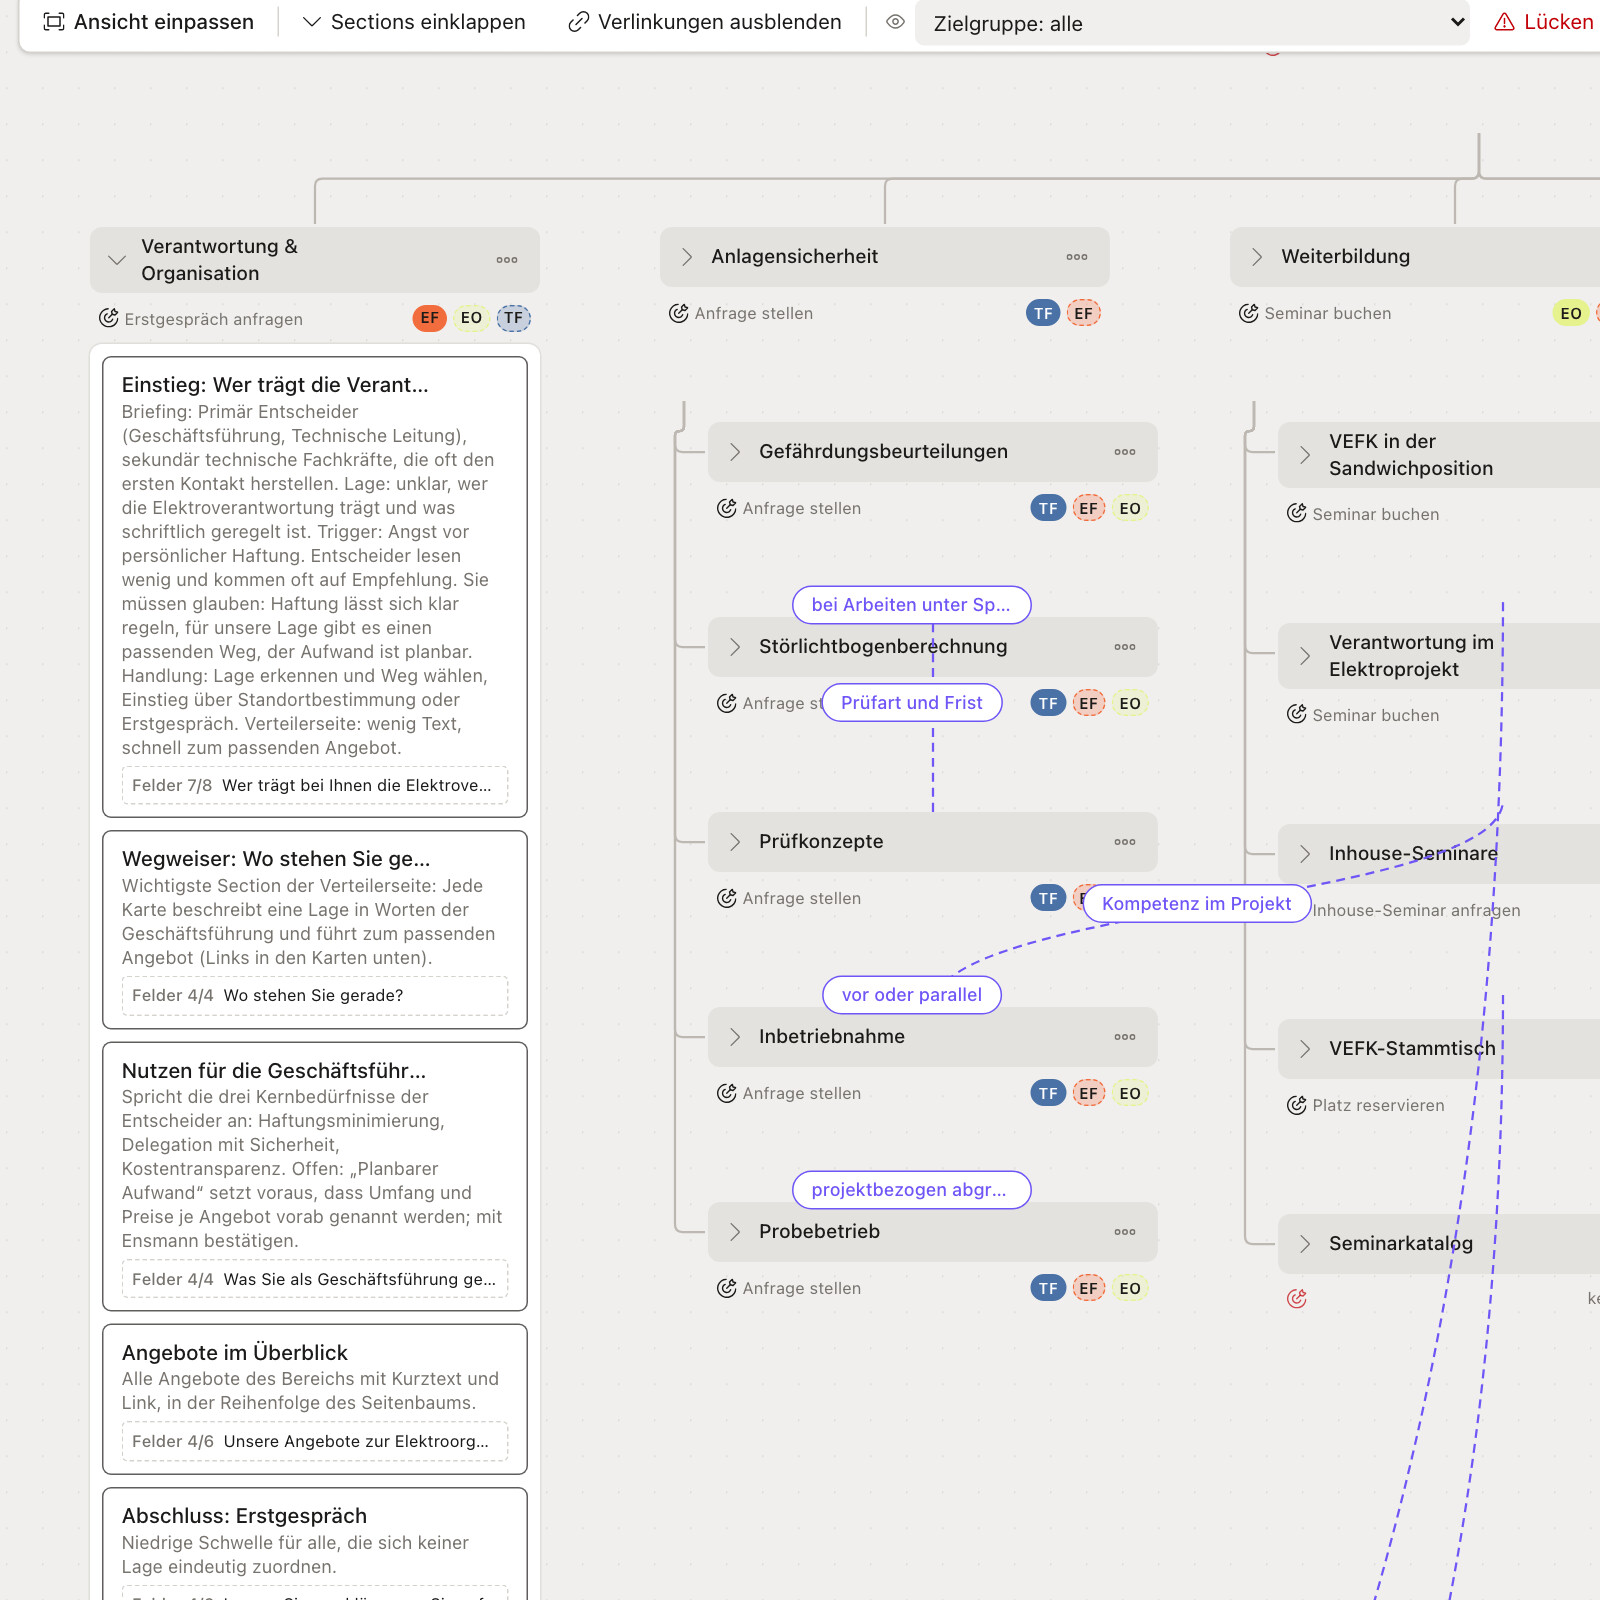This screenshot has width=1600, height=1600.
Task: Click 'Felder 4/4 Wo stehen Sie gerade?' field
Action: (315, 995)
